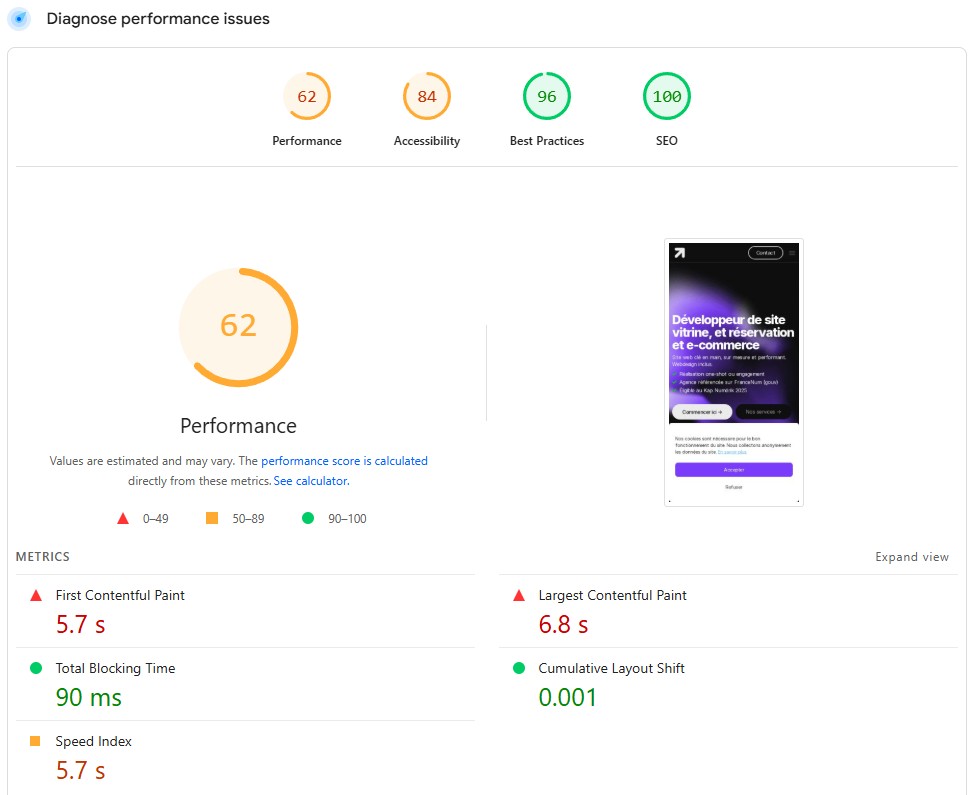Open the "performance score is calculated" link
972x795 pixels.
344,461
